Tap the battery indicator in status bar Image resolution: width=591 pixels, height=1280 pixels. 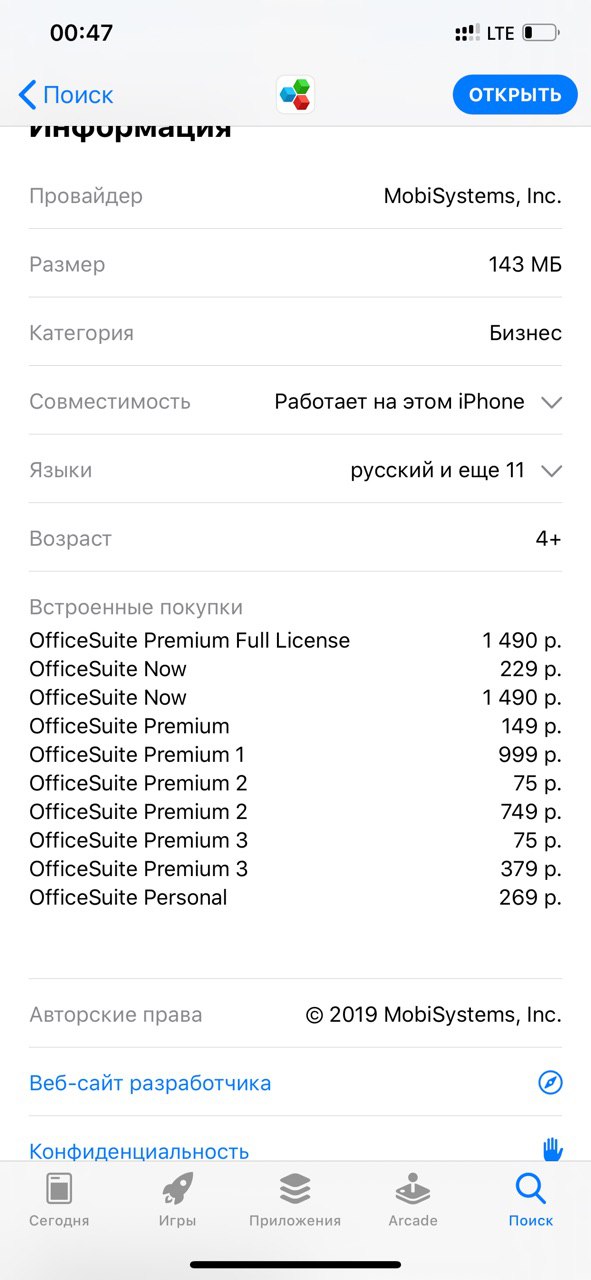click(541, 33)
